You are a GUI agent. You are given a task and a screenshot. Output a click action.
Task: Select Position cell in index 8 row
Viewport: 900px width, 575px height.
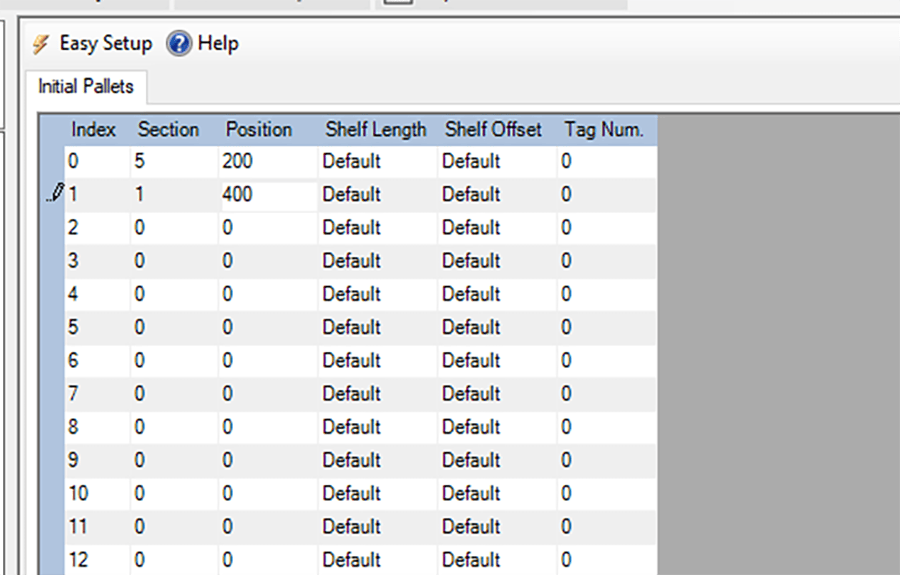pos(268,428)
